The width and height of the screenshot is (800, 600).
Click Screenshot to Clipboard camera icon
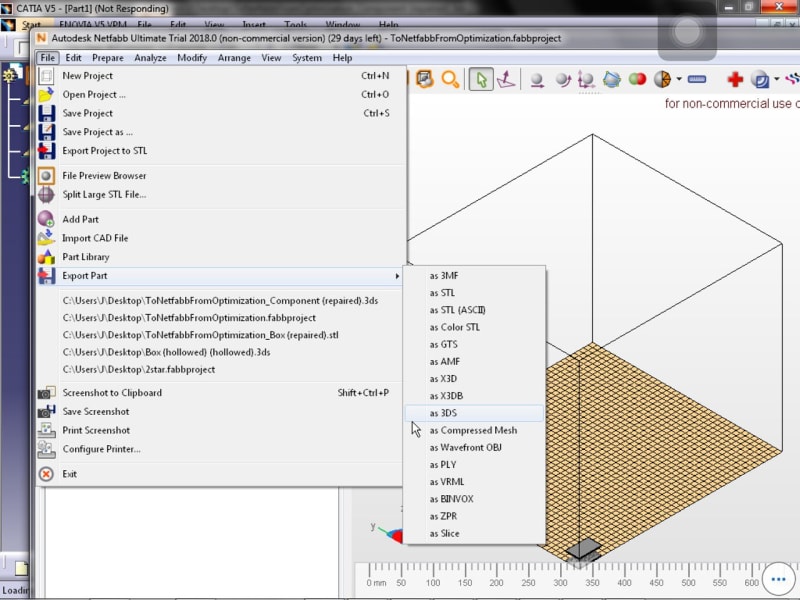[x=46, y=392]
